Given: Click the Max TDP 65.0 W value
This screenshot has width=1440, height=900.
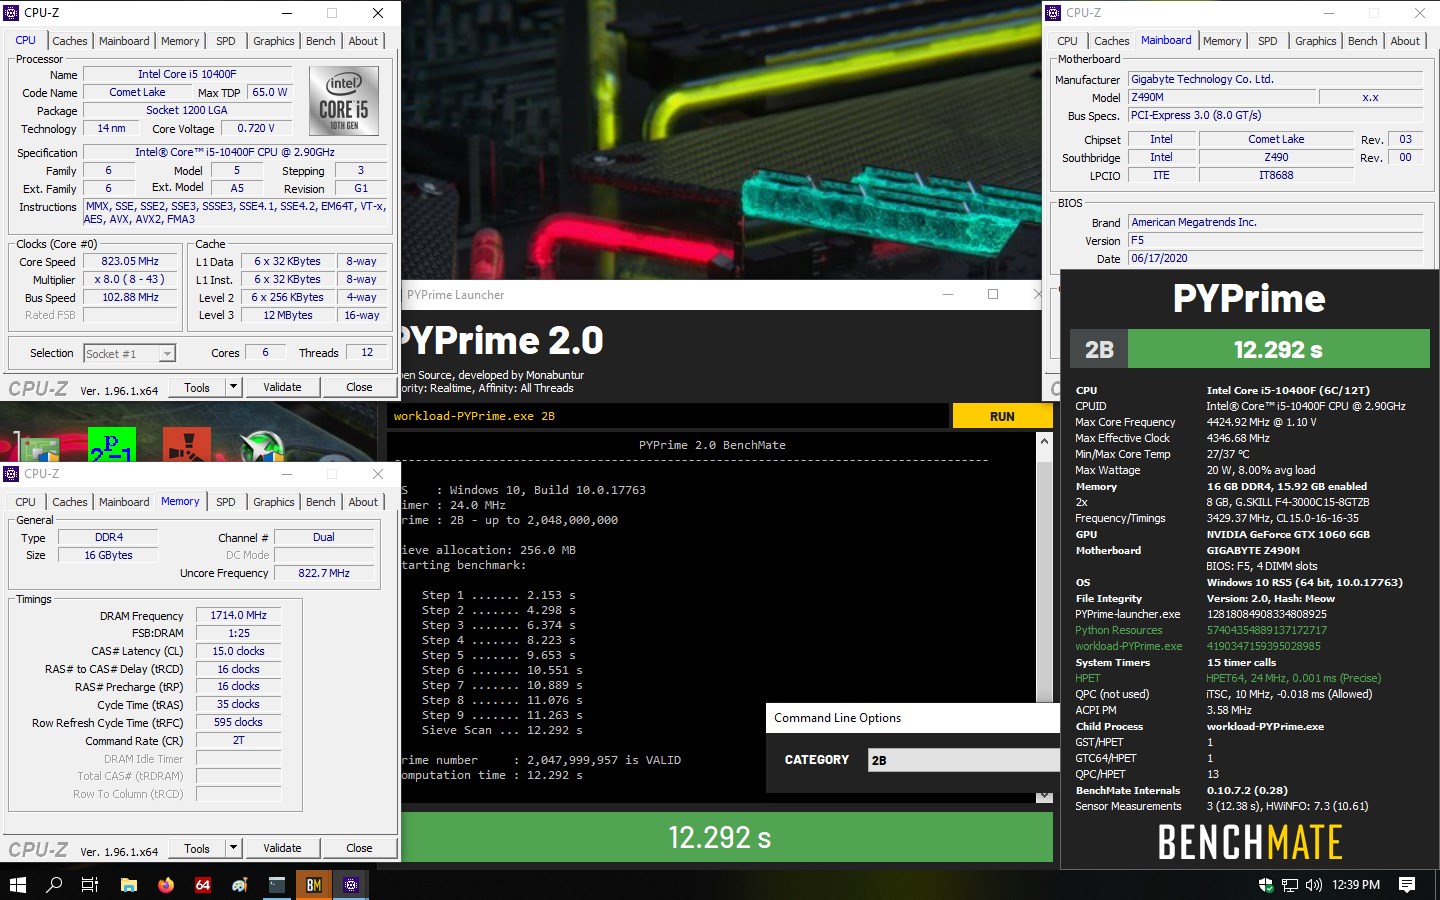Looking at the screenshot, I should click(270, 92).
